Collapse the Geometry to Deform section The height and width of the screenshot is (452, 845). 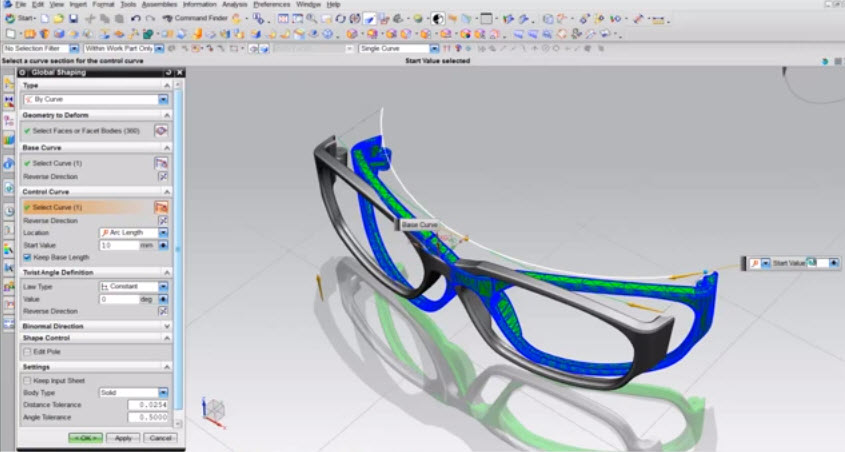(167, 115)
